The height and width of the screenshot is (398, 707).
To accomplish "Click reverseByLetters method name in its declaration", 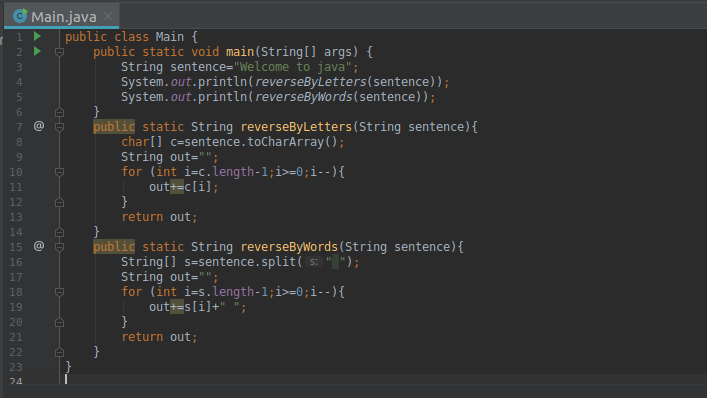I will [x=296, y=127].
